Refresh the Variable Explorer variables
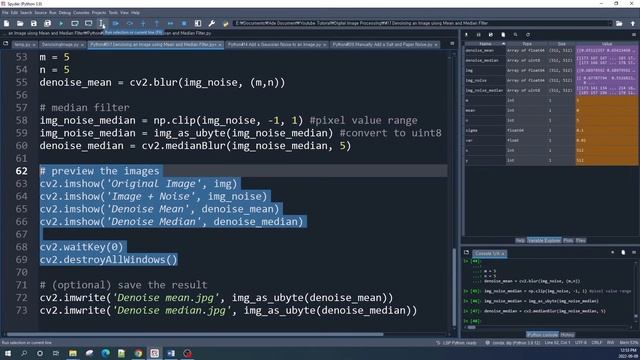 pos(528,35)
